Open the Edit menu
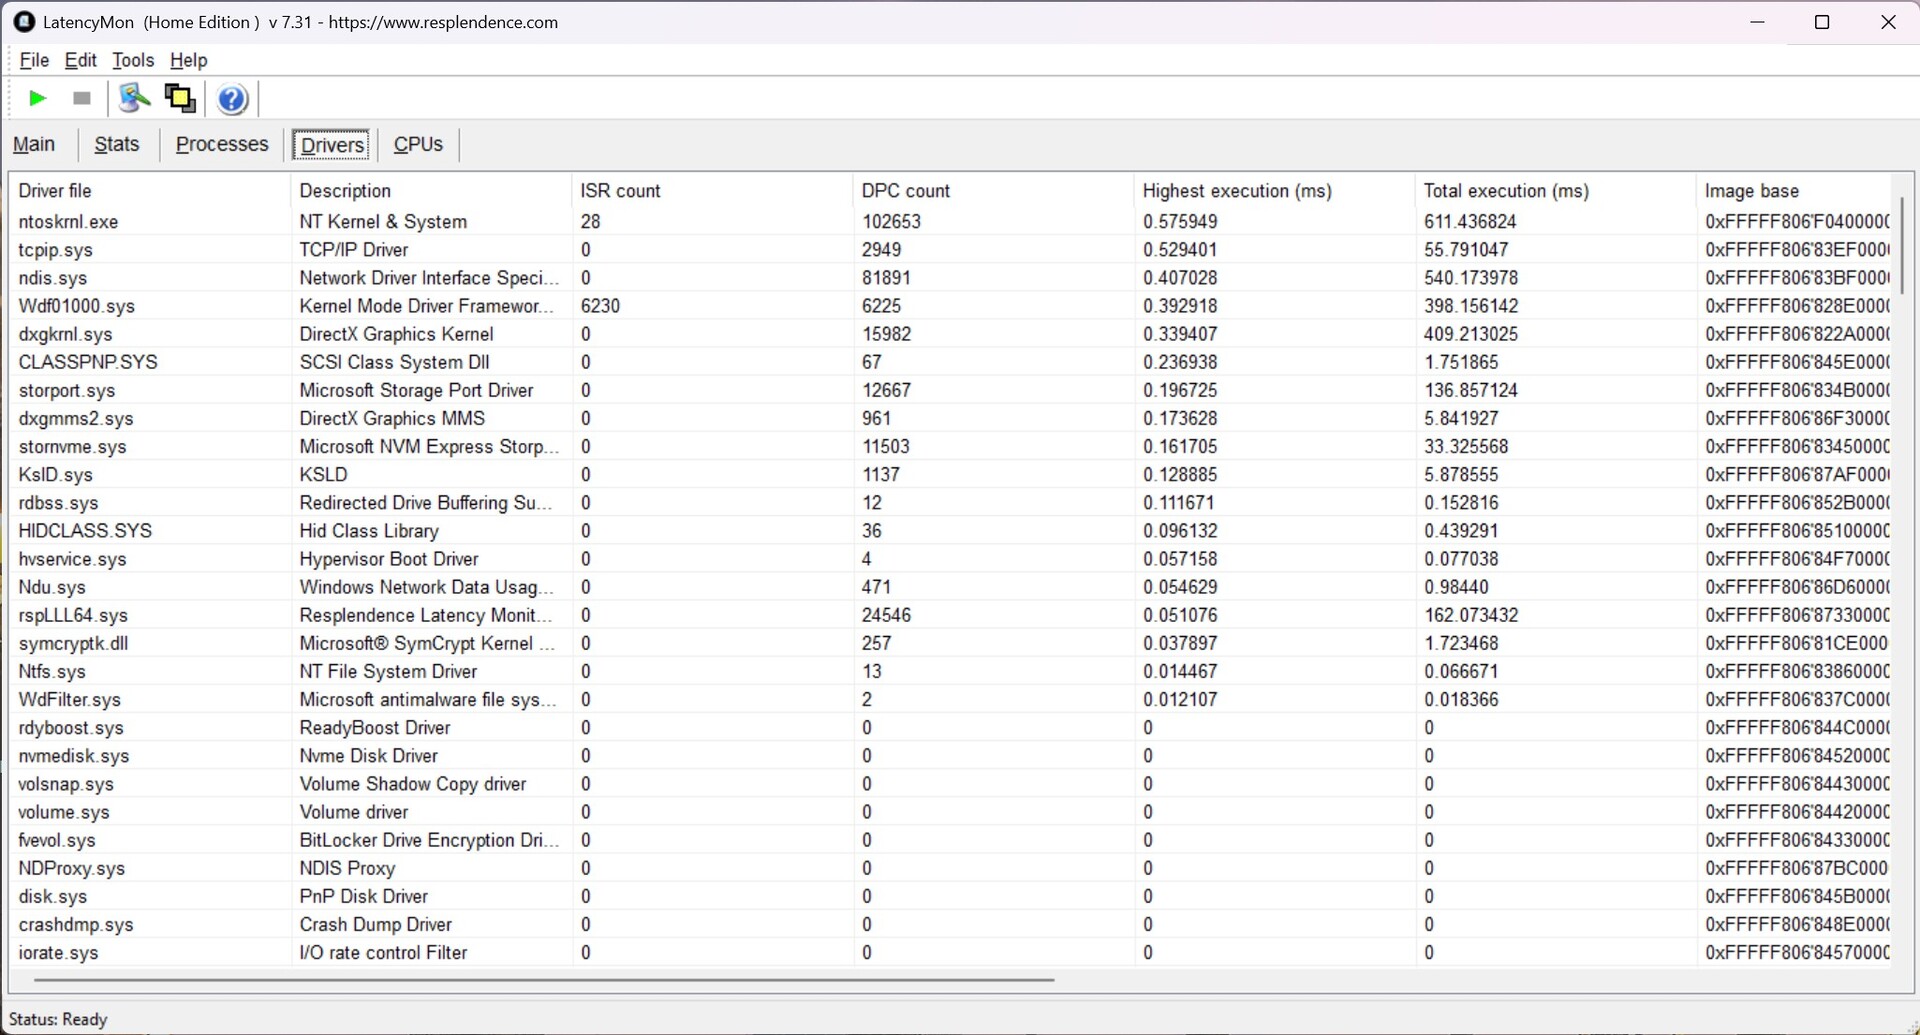The width and height of the screenshot is (1920, 1035). (80, 60)
